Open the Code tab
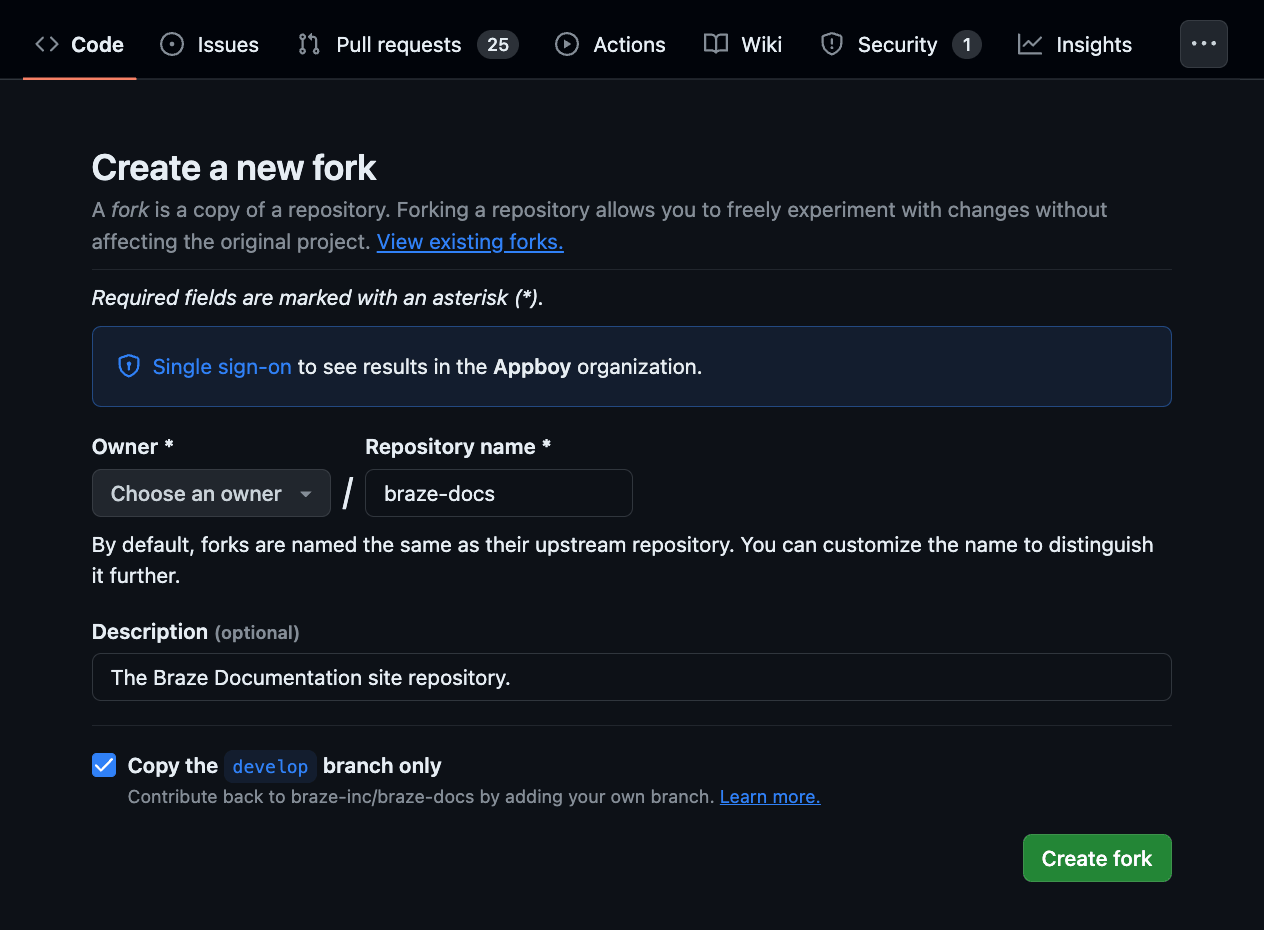 point(79,44)
